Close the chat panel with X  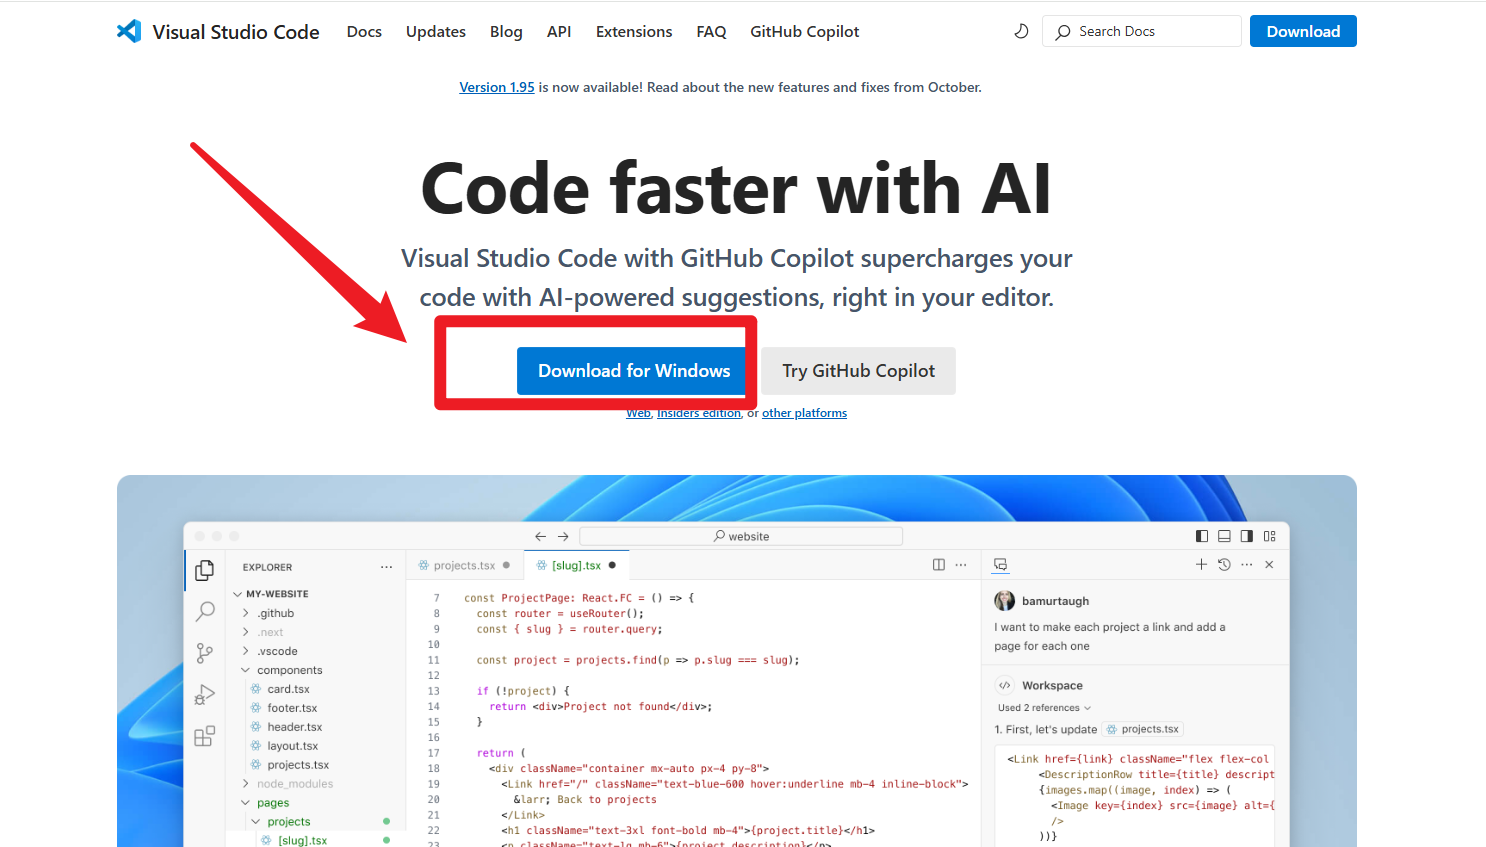[1269, 565]
